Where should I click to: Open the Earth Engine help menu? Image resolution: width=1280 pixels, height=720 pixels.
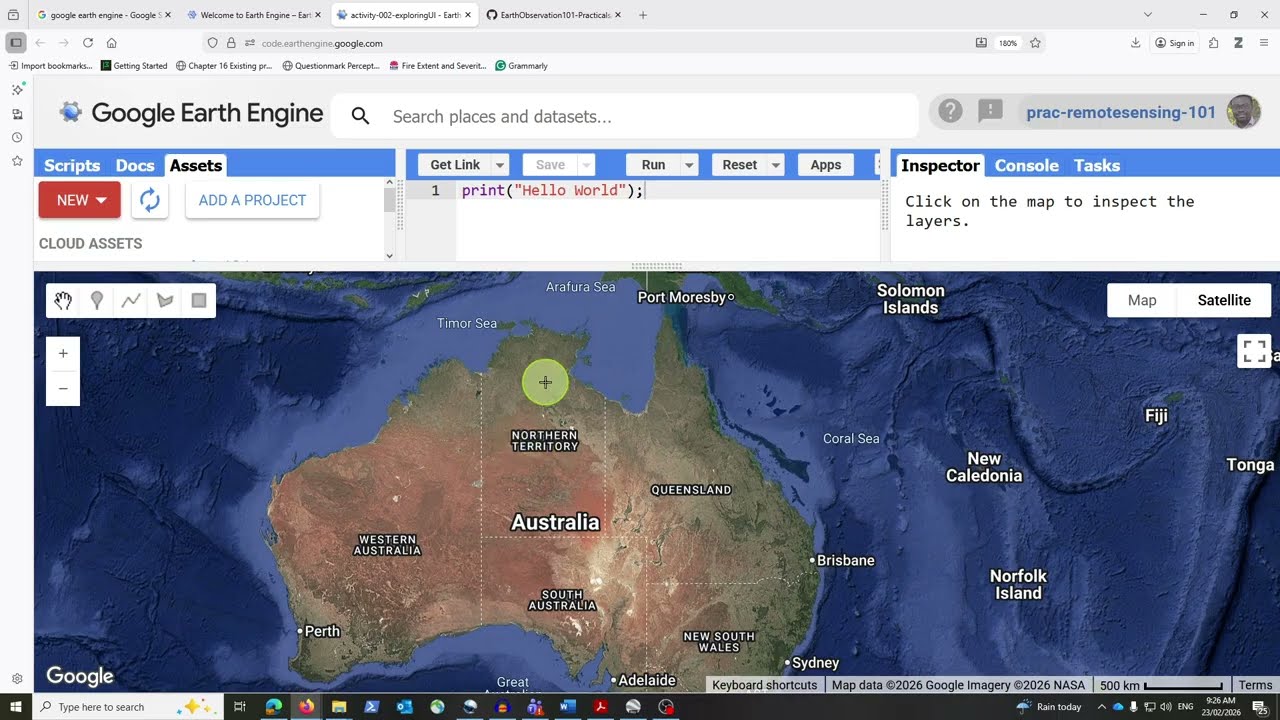pyautogui.click(x=950, y=111)
